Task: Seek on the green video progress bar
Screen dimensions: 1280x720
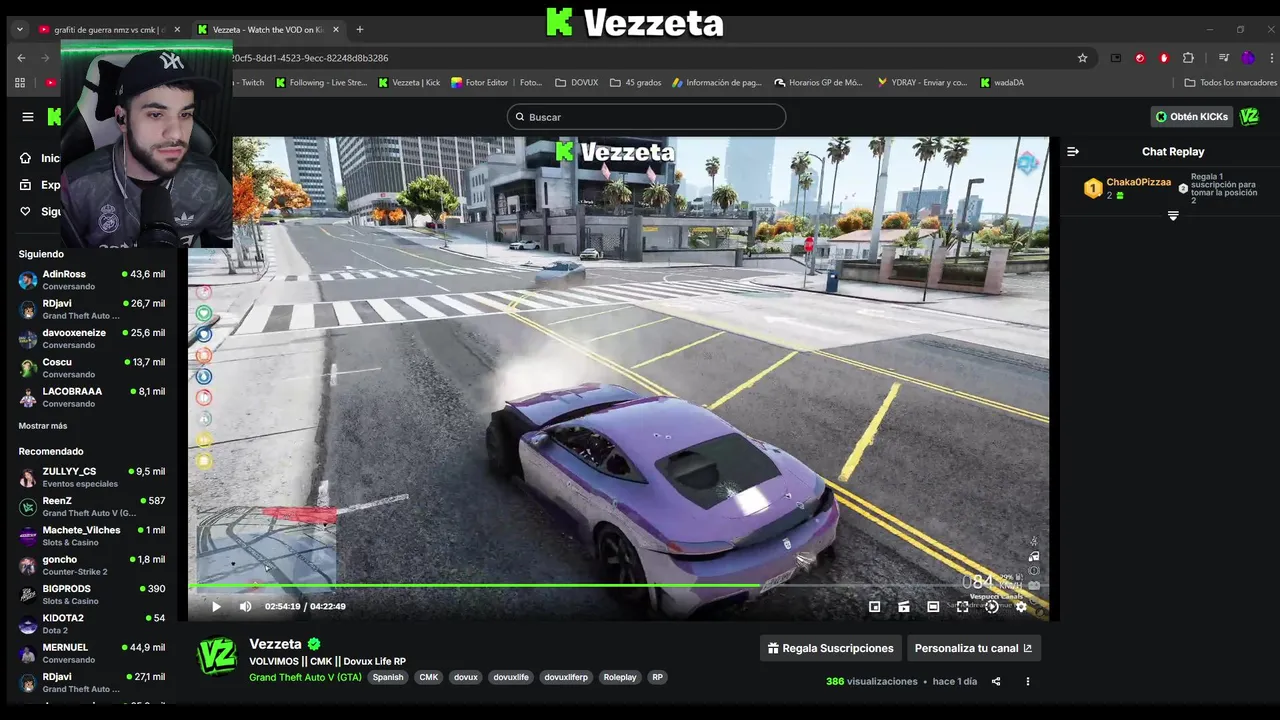Action: click(x=618, y=585)
